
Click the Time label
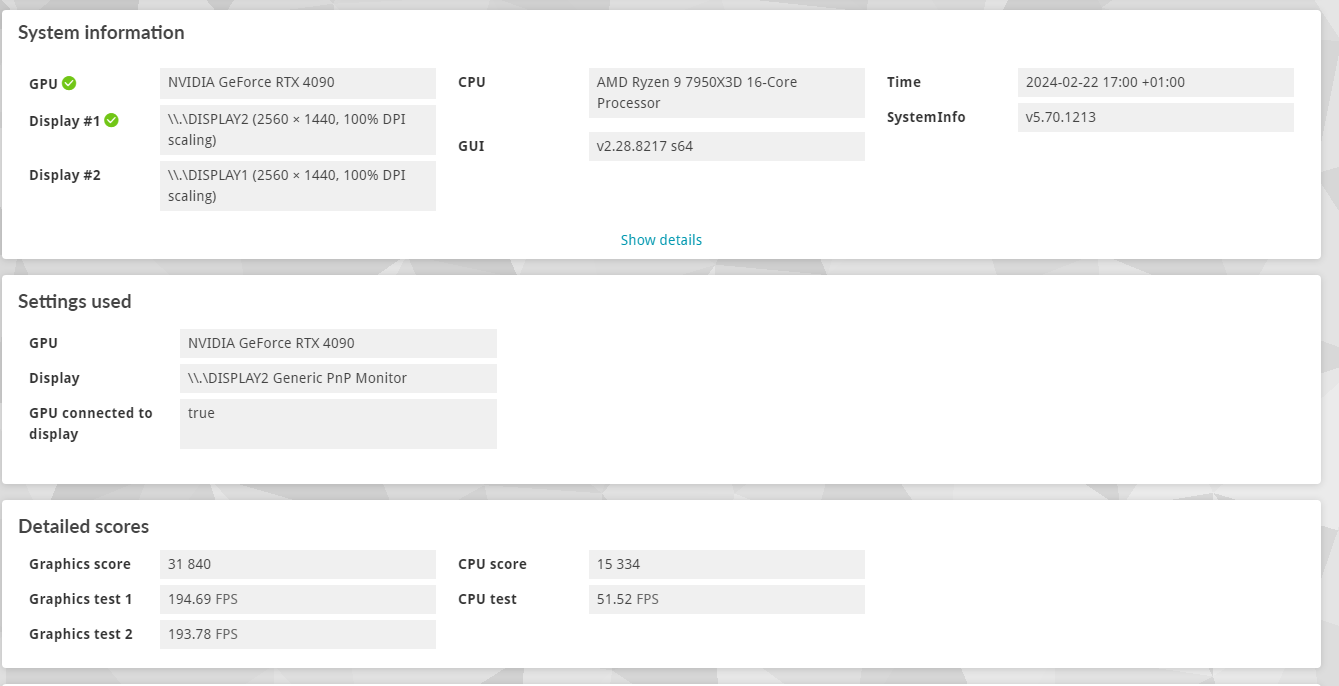click(x=904, y=82)
